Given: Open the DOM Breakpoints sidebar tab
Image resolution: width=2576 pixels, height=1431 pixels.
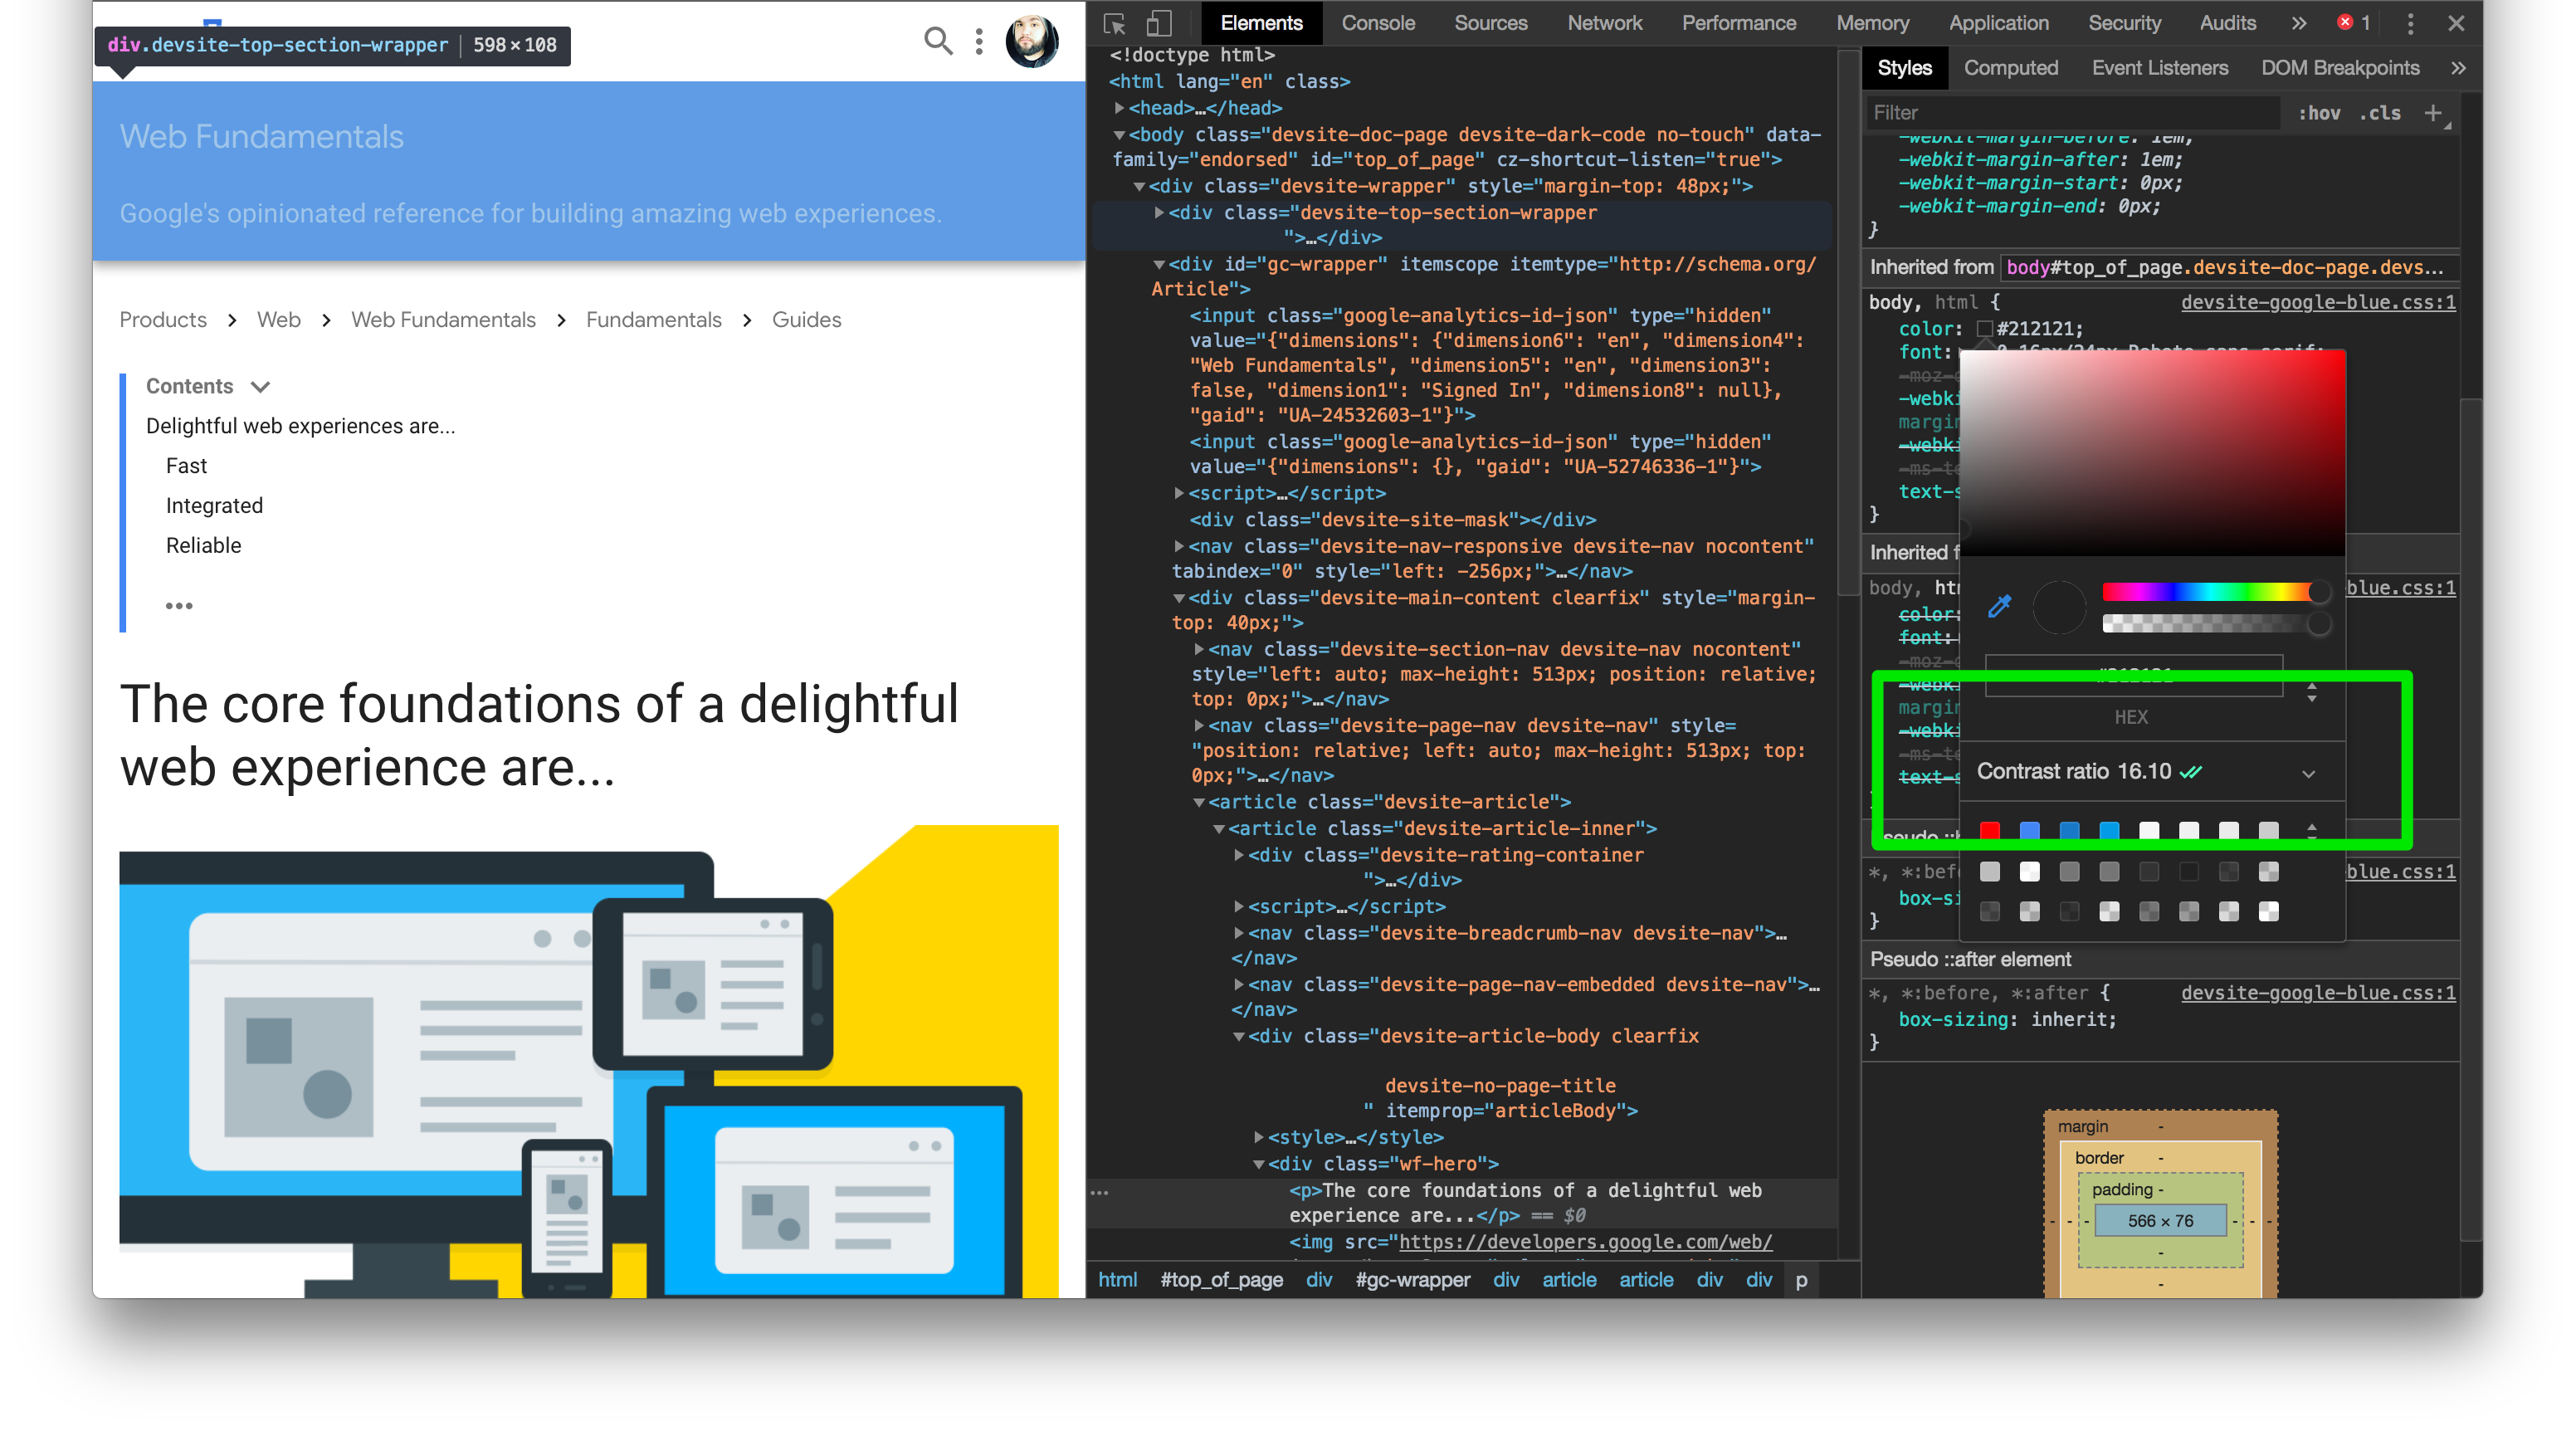Looking at the screenshot, I should click(x=2340, y=68).
